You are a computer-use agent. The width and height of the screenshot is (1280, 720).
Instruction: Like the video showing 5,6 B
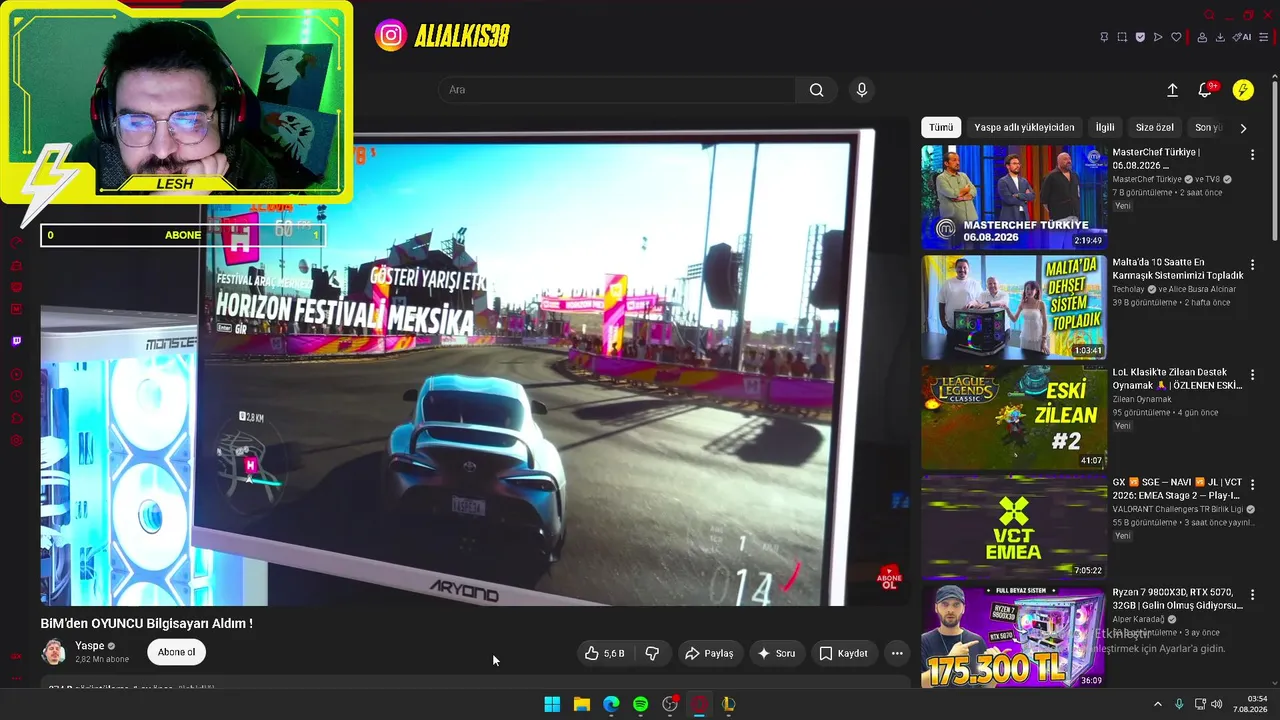pyautogui.click(x=606, y=653)
